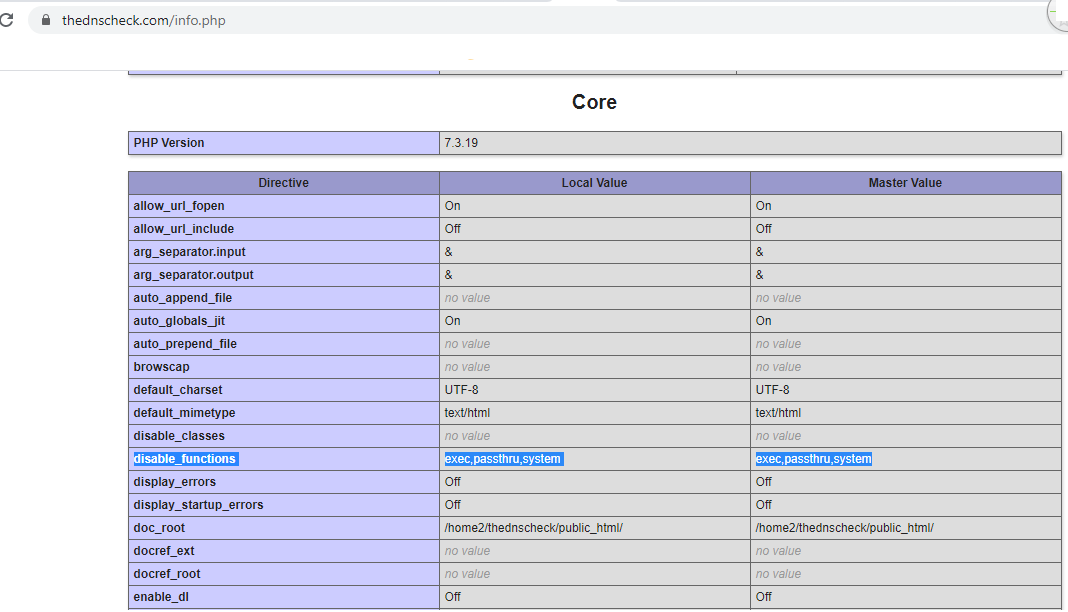This screenshot has height=612, width=1068.
Task: Select the 'display_startup_errors' directive cell
Action: pos(284,505)
